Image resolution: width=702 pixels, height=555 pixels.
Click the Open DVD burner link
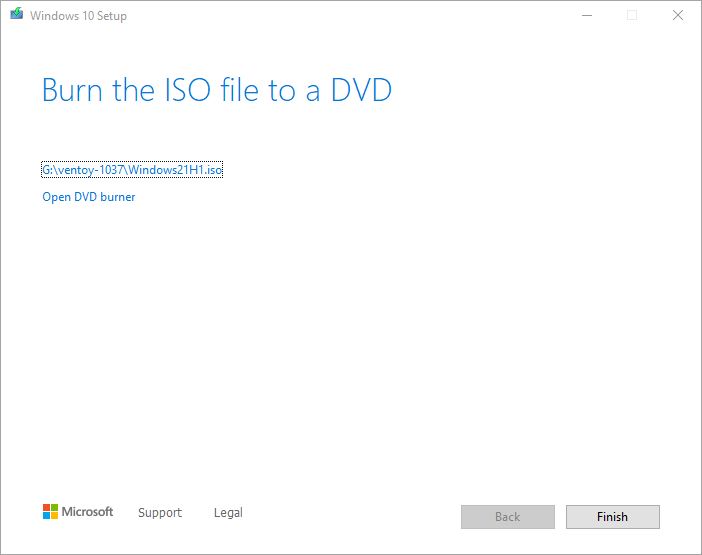pyautogui.click(x=89, y=197)
